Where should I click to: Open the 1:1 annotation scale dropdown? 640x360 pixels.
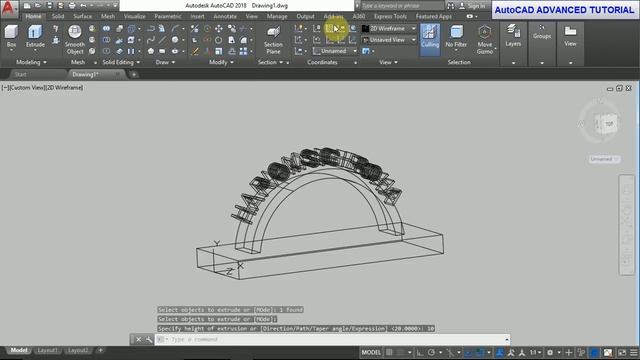[x=536, y=352]
